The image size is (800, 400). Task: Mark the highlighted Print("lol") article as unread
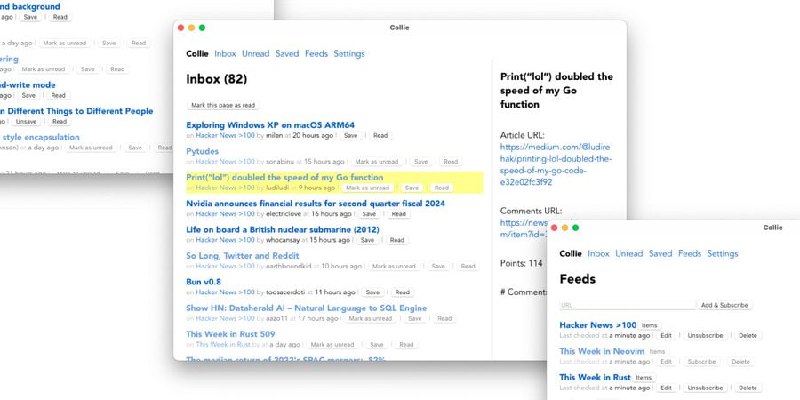point(366,187)
